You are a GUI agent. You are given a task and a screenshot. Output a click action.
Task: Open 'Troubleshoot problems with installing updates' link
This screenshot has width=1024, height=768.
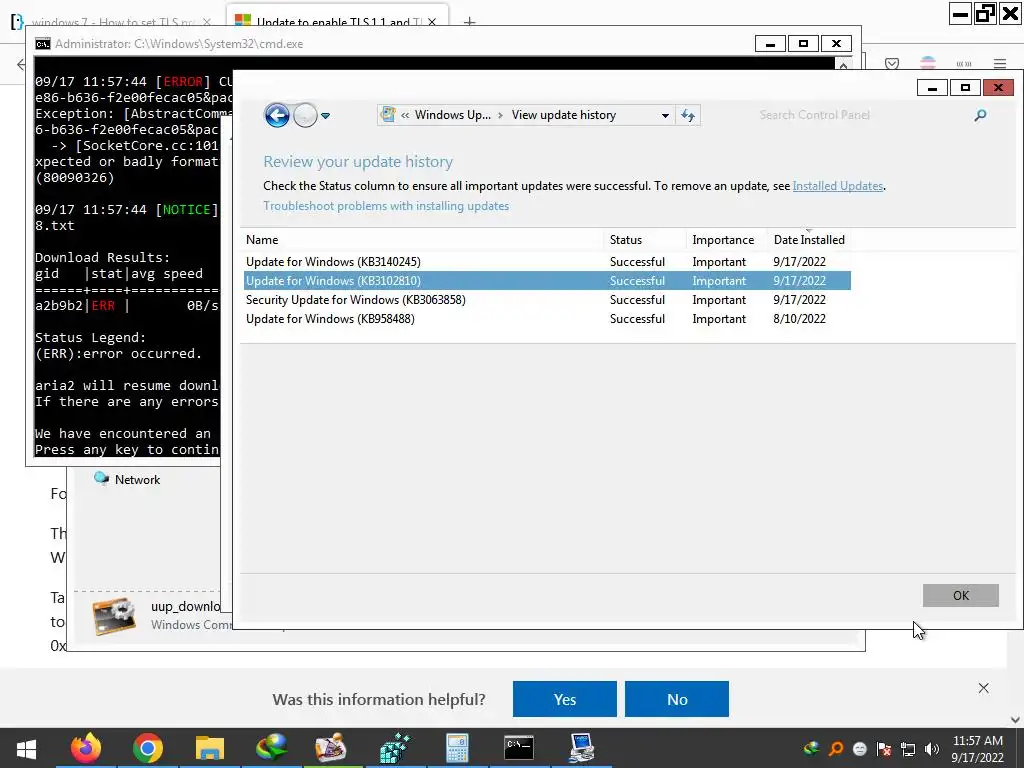[386, 206]
